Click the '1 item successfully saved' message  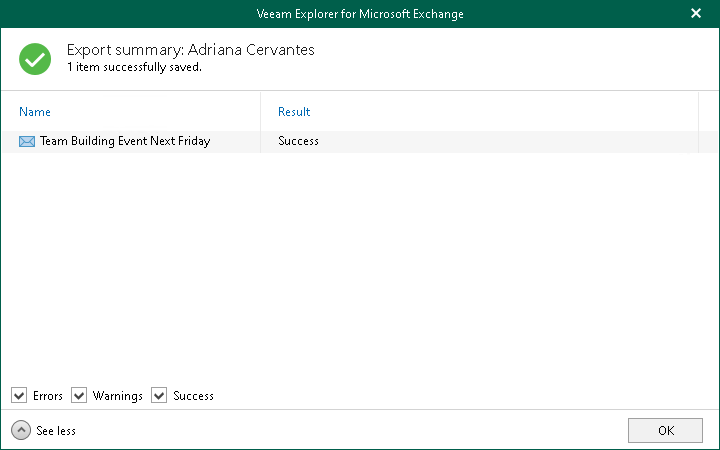[134, 67]
